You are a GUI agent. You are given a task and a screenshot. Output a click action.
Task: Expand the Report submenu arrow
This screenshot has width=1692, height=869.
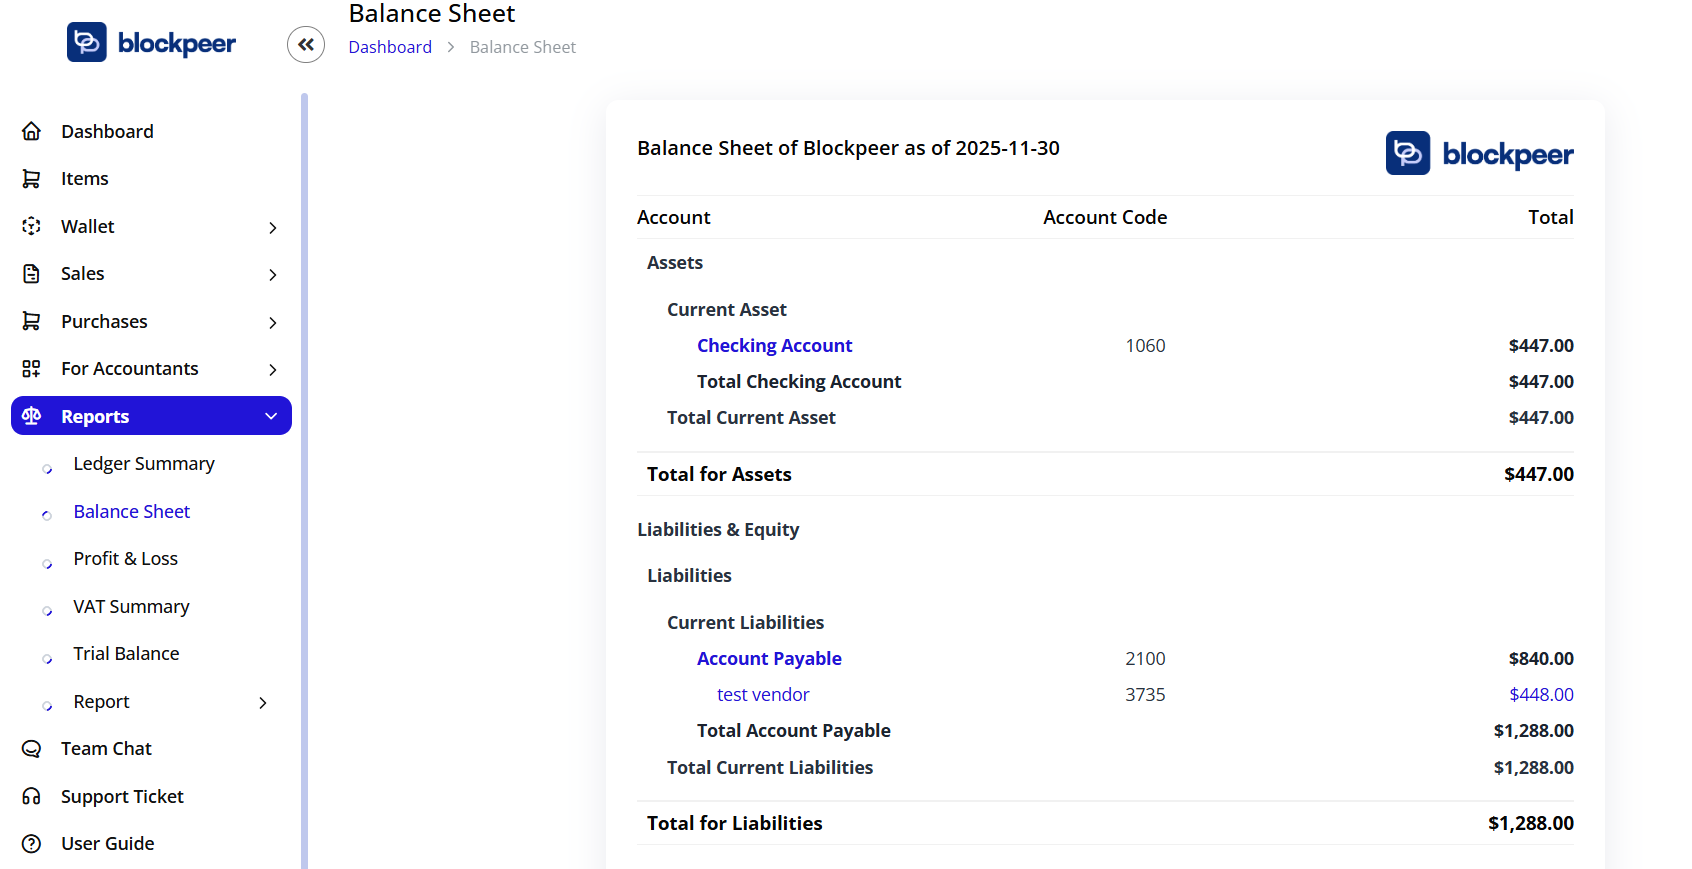263,703
